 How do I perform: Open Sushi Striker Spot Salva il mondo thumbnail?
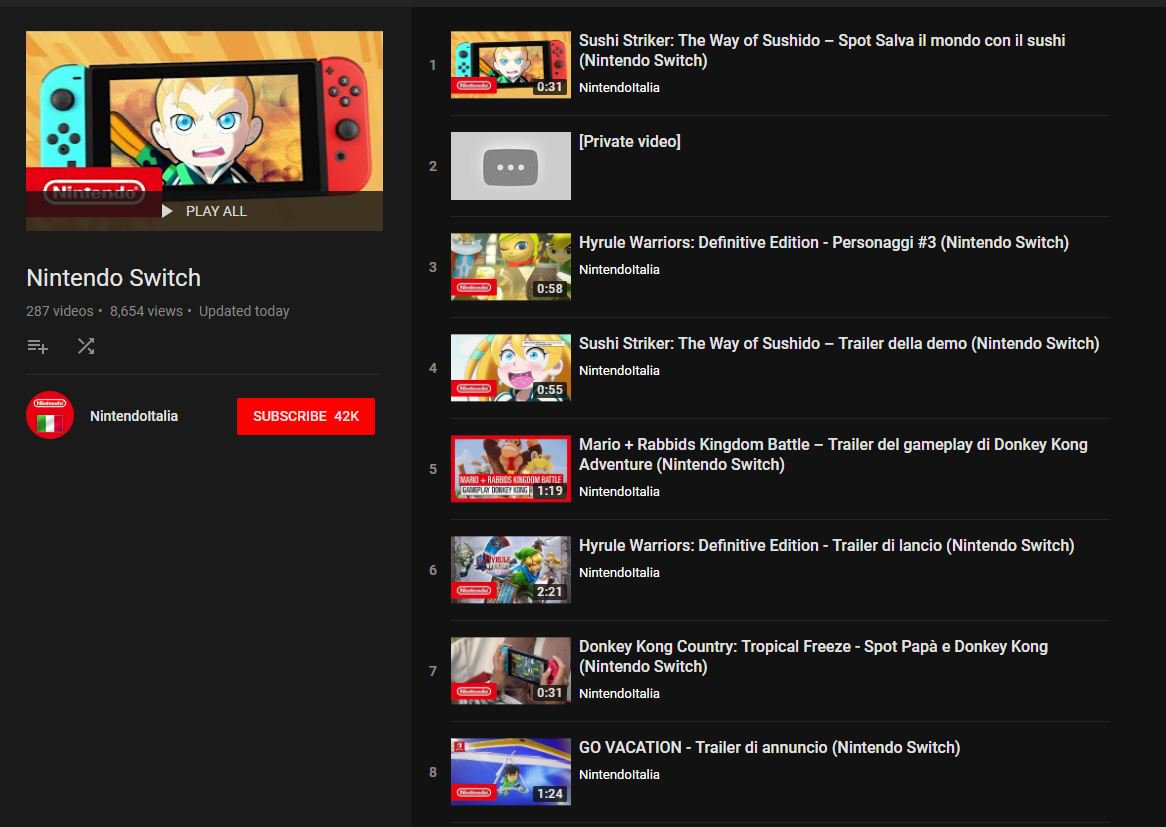pyautogui.click(x=511, y=65)
